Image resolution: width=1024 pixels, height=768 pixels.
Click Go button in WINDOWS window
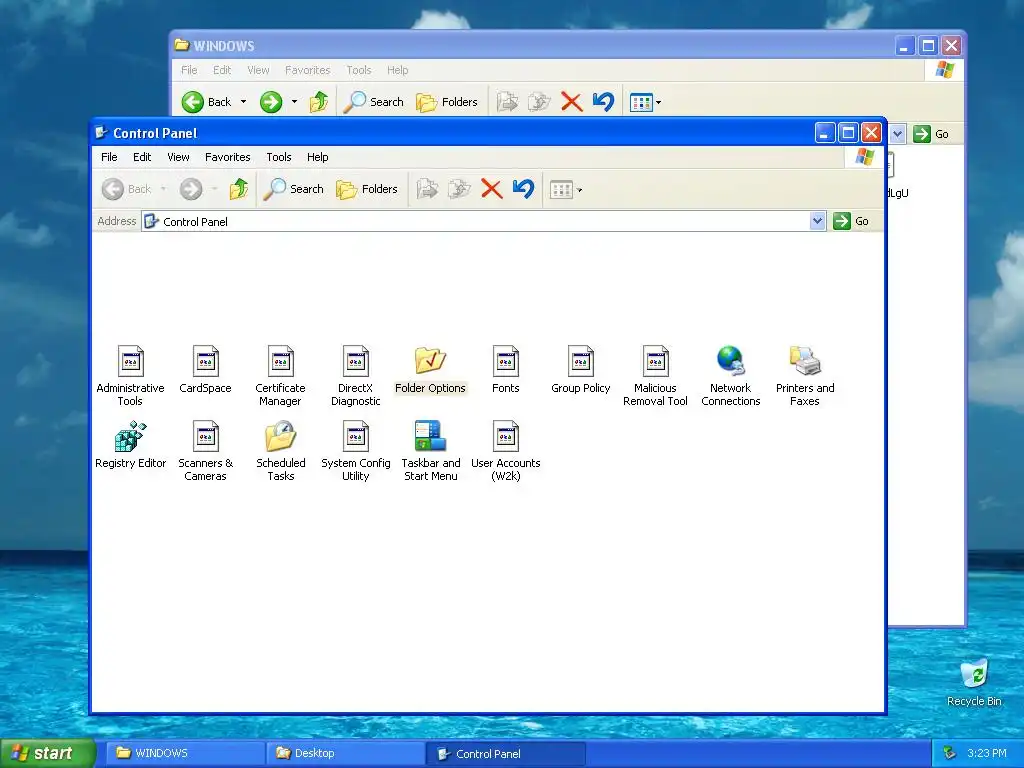click(931, 134)
